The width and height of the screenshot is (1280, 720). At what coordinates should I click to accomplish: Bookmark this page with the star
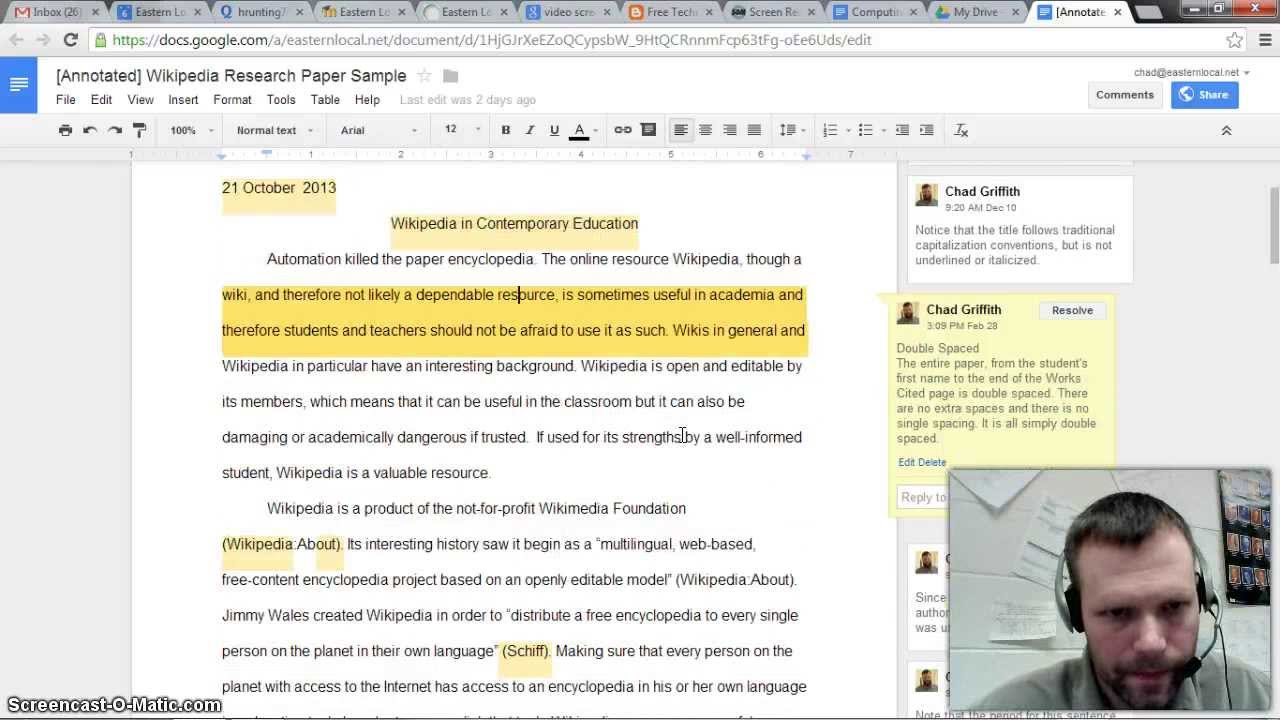pos(1234,40)
